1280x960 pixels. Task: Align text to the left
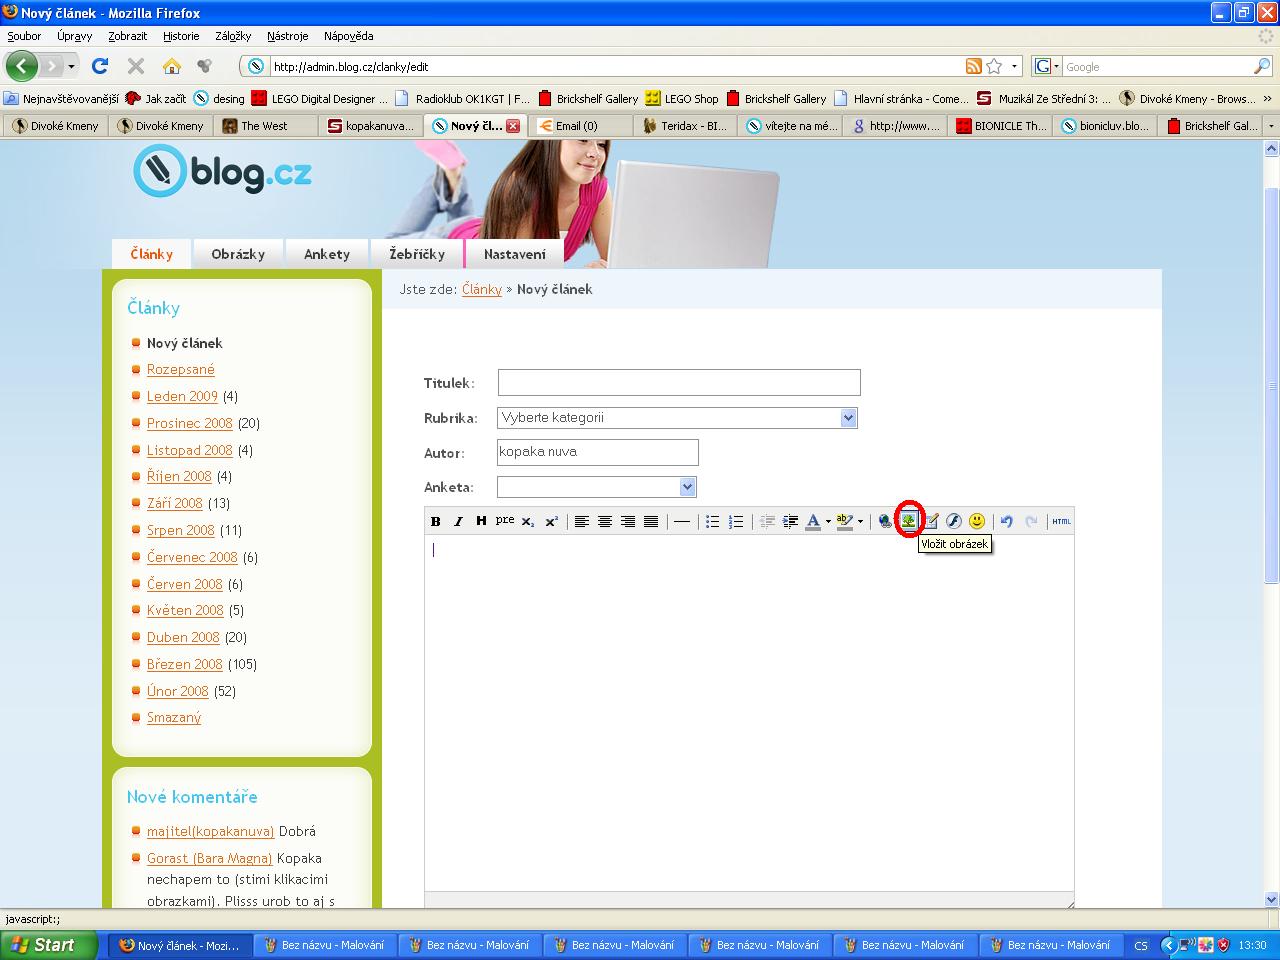581,521
